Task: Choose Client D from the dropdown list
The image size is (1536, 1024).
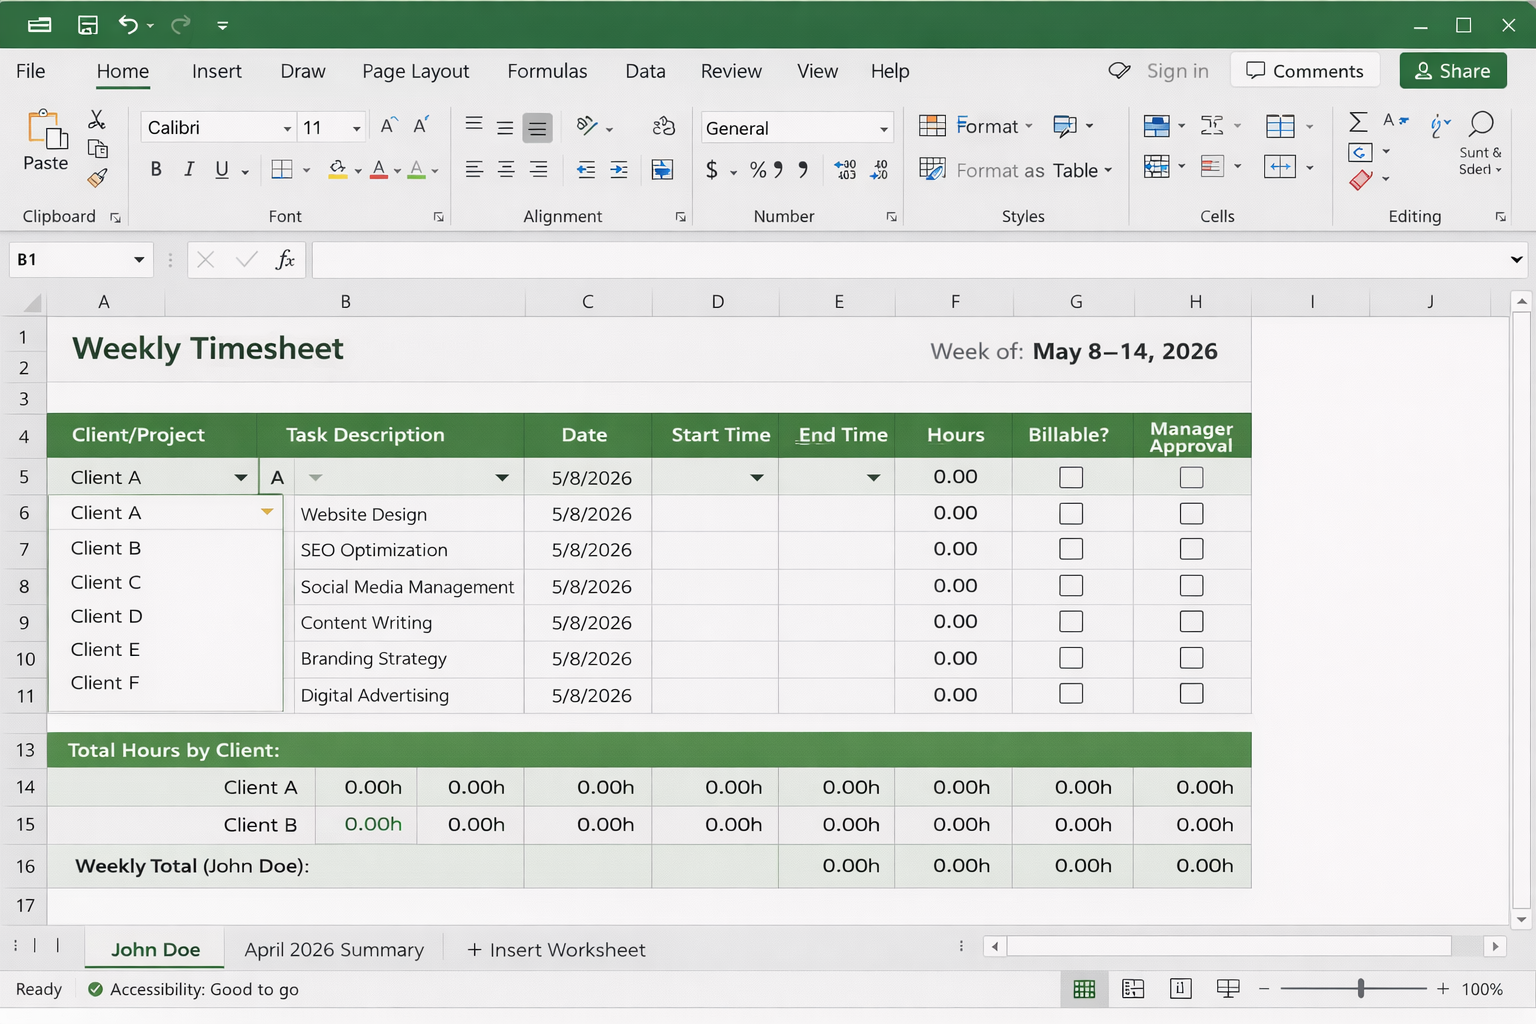Action: pyautogui.click(x=107, y=616)
